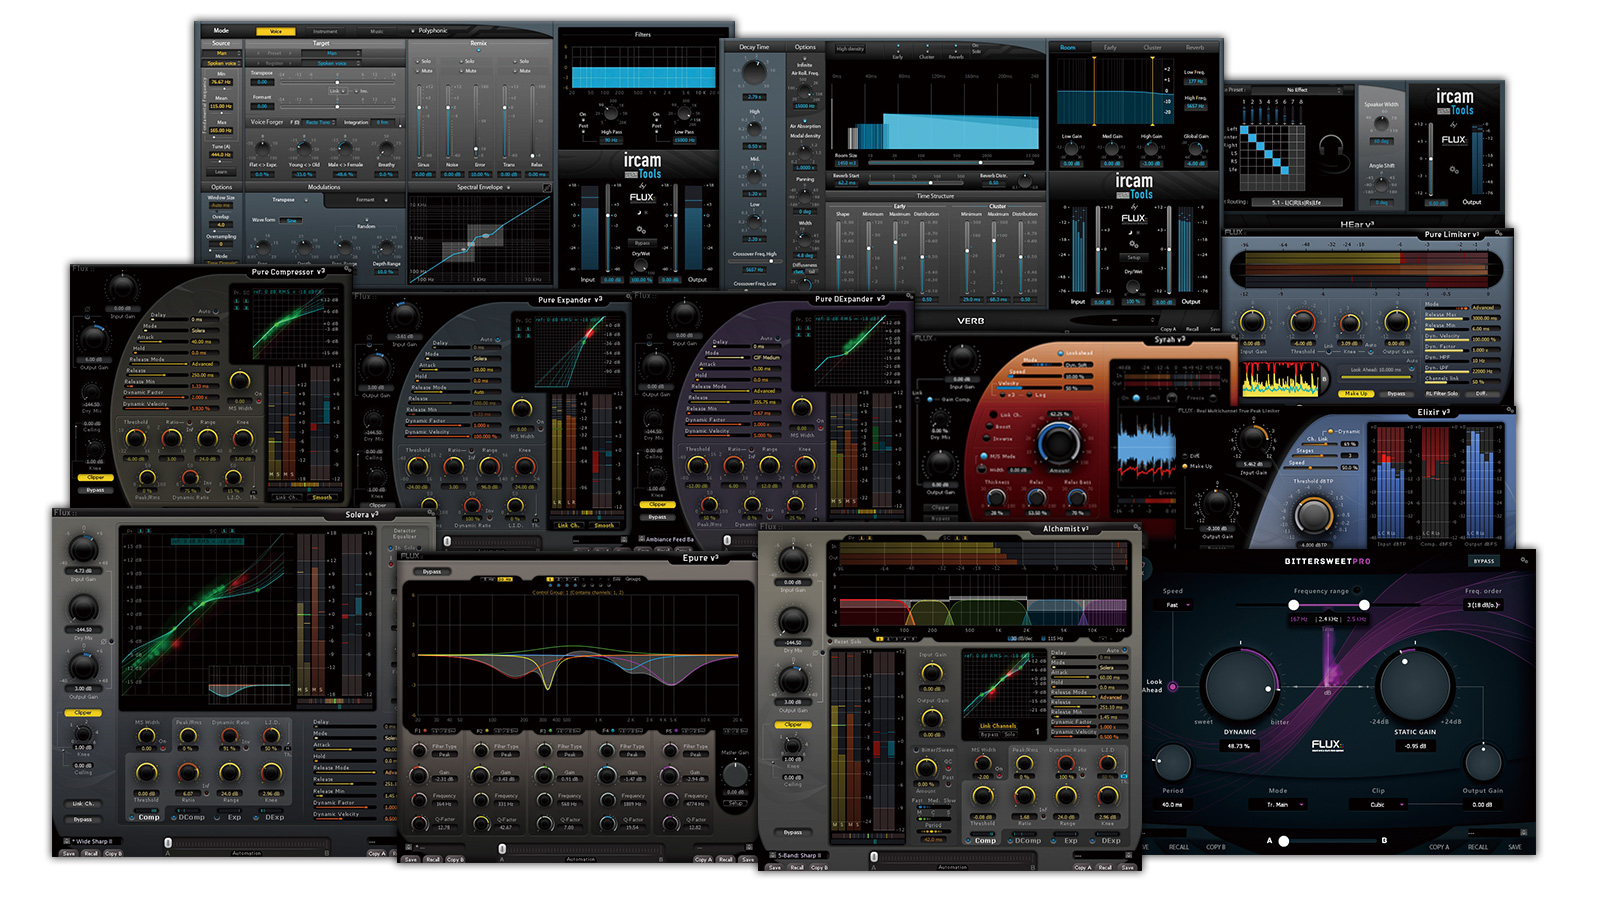1600x900 pixels.
Task: Click the Epure v3 Bypass button
Action: tap(432, 572)
